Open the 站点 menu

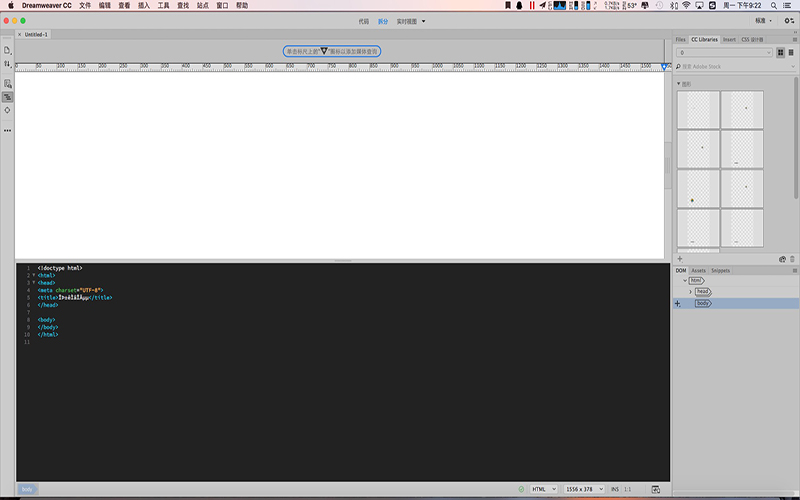click(x=203, y=6)
